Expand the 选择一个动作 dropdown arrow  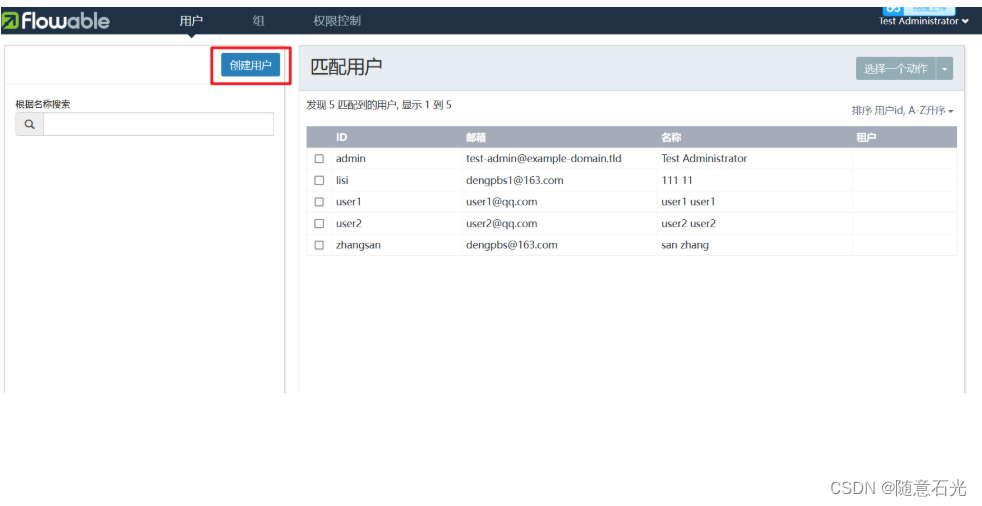[944, 68]
